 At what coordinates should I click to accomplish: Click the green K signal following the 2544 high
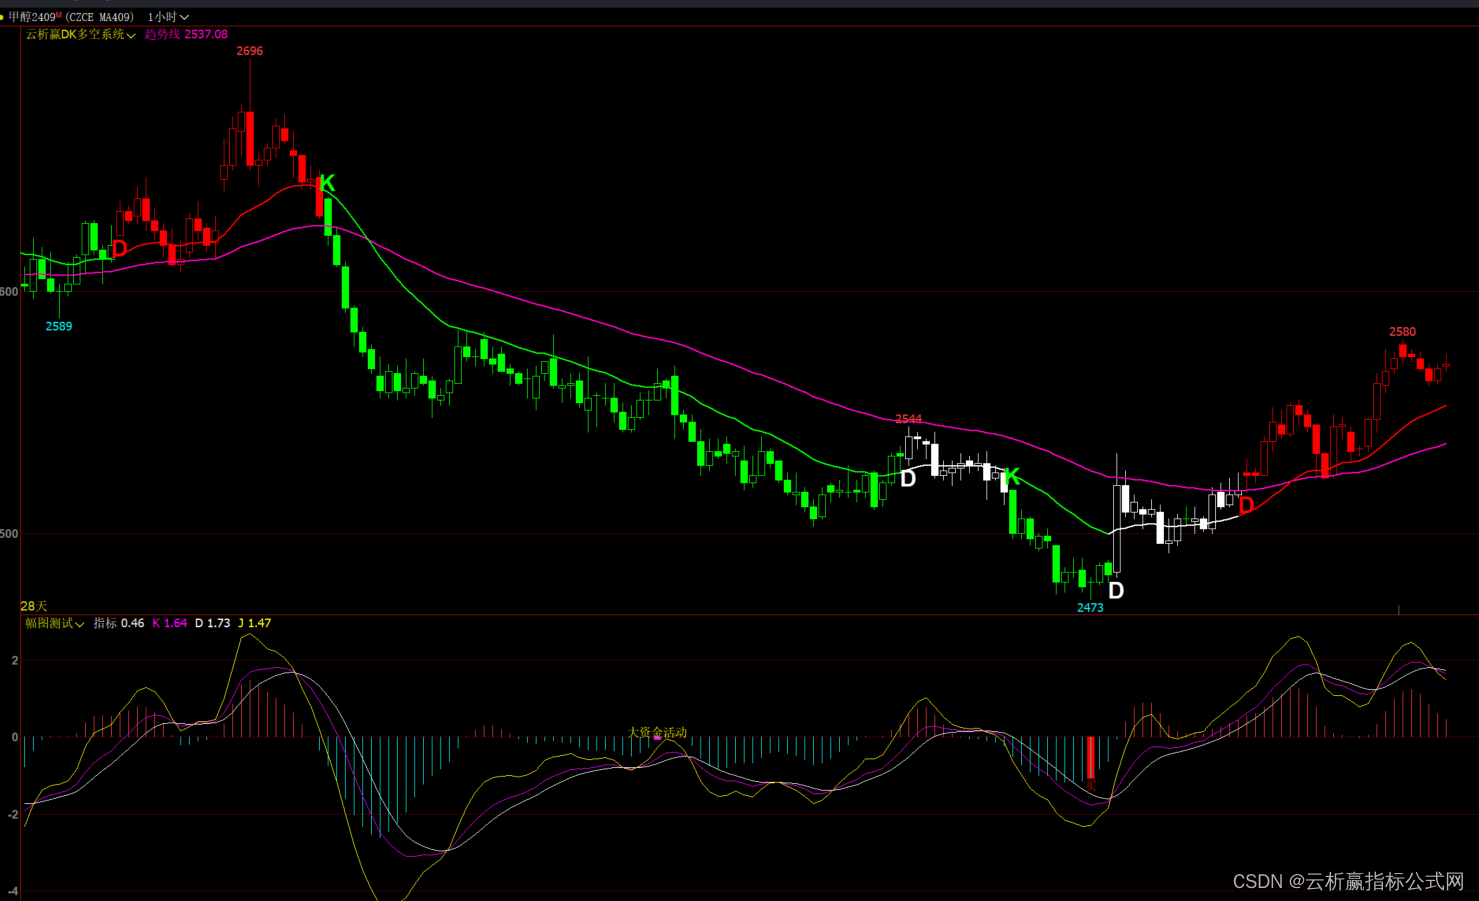(x=1012, y=477)
